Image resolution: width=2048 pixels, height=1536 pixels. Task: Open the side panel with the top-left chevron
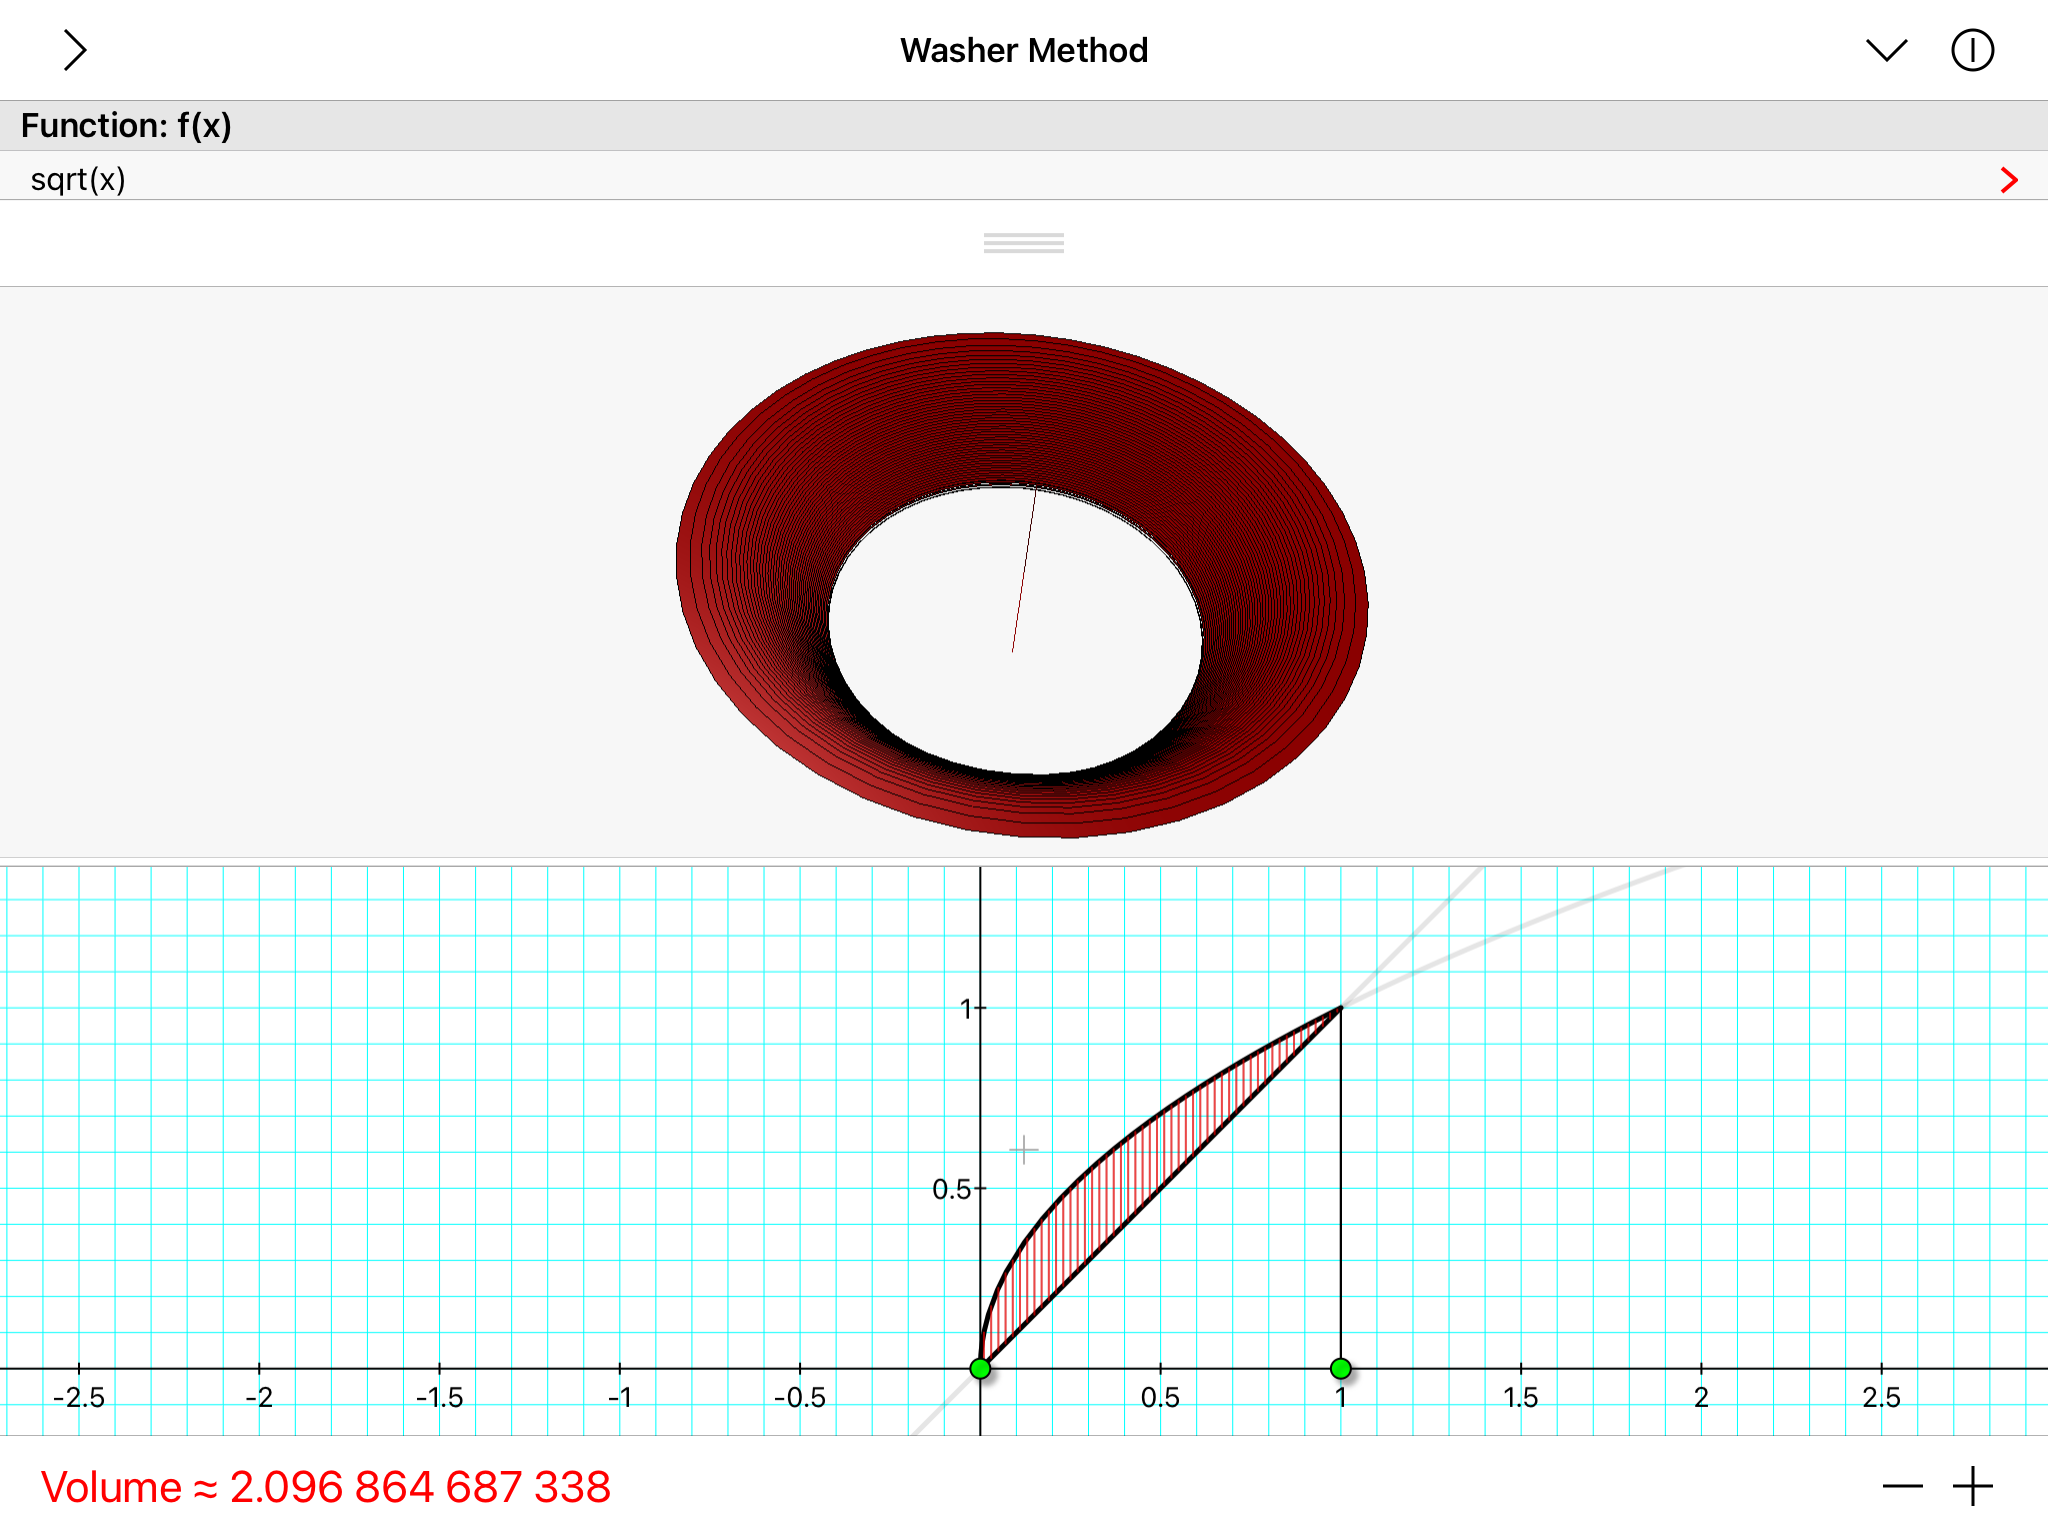coord(75,50)
